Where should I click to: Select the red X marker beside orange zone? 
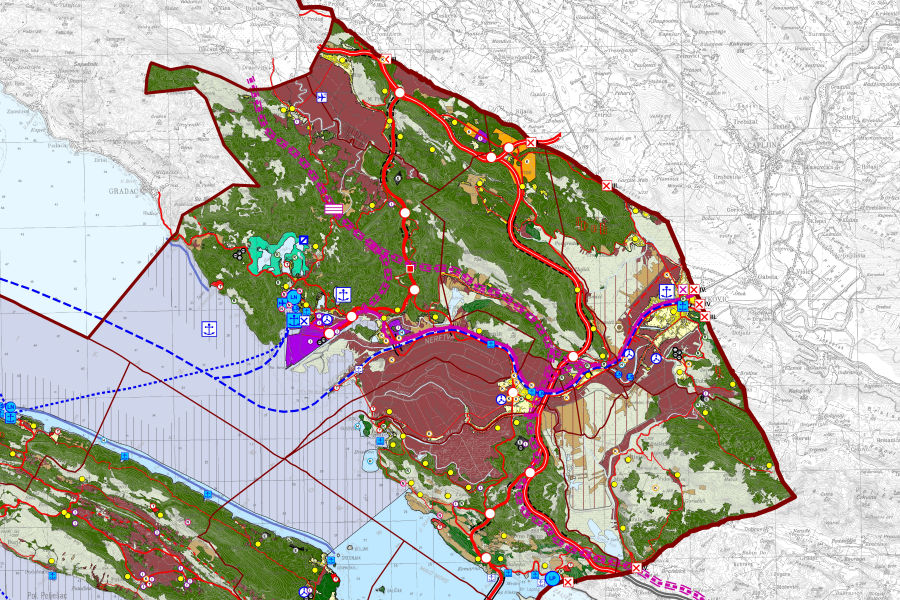coord(531,143)
